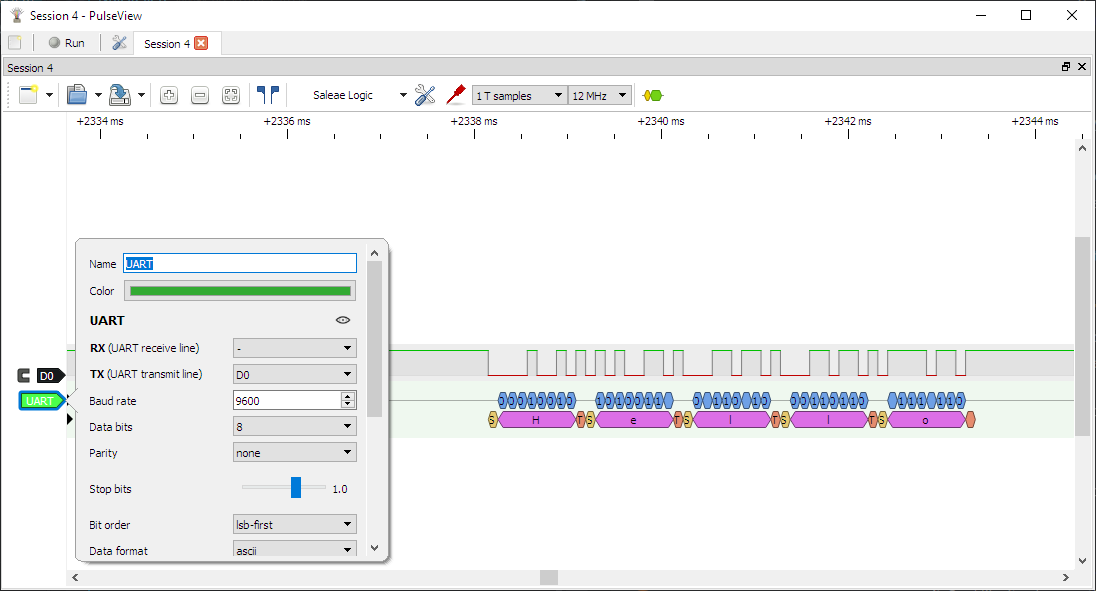Open the device configuration wrench icon
The image size is (1096, 591).
425,95
